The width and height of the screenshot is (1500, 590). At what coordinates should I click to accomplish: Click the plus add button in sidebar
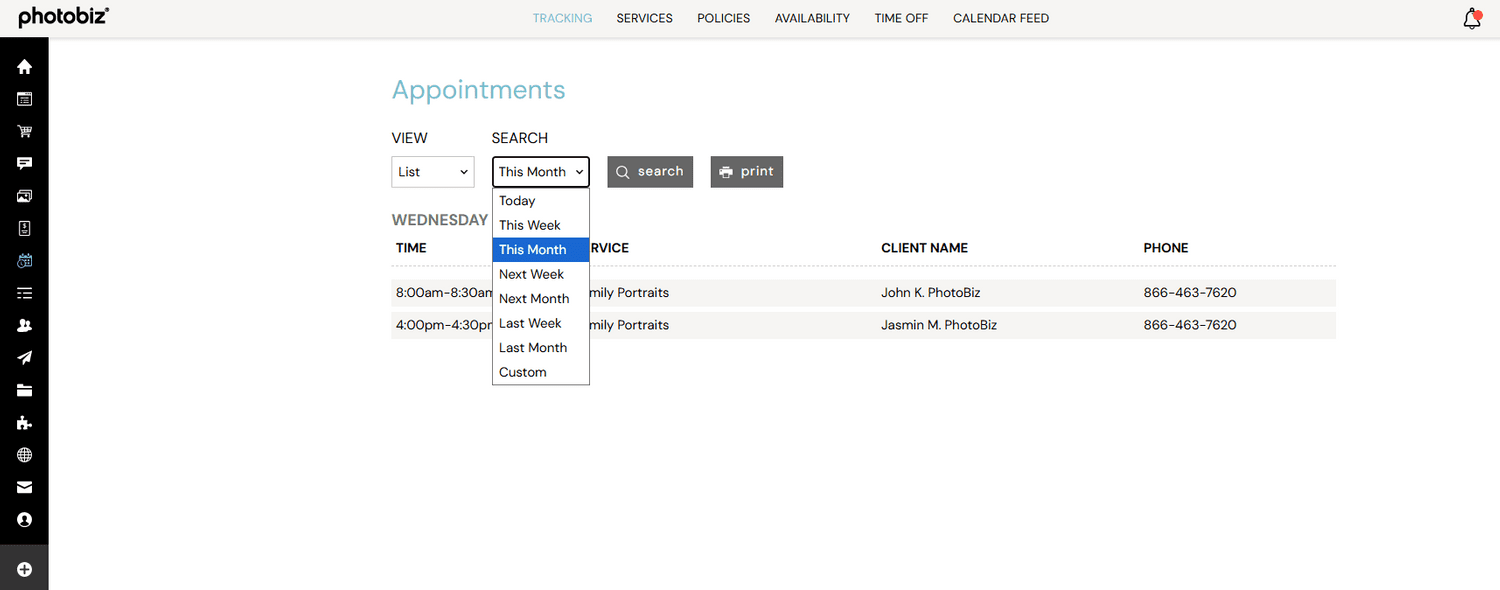pos(24,569)
